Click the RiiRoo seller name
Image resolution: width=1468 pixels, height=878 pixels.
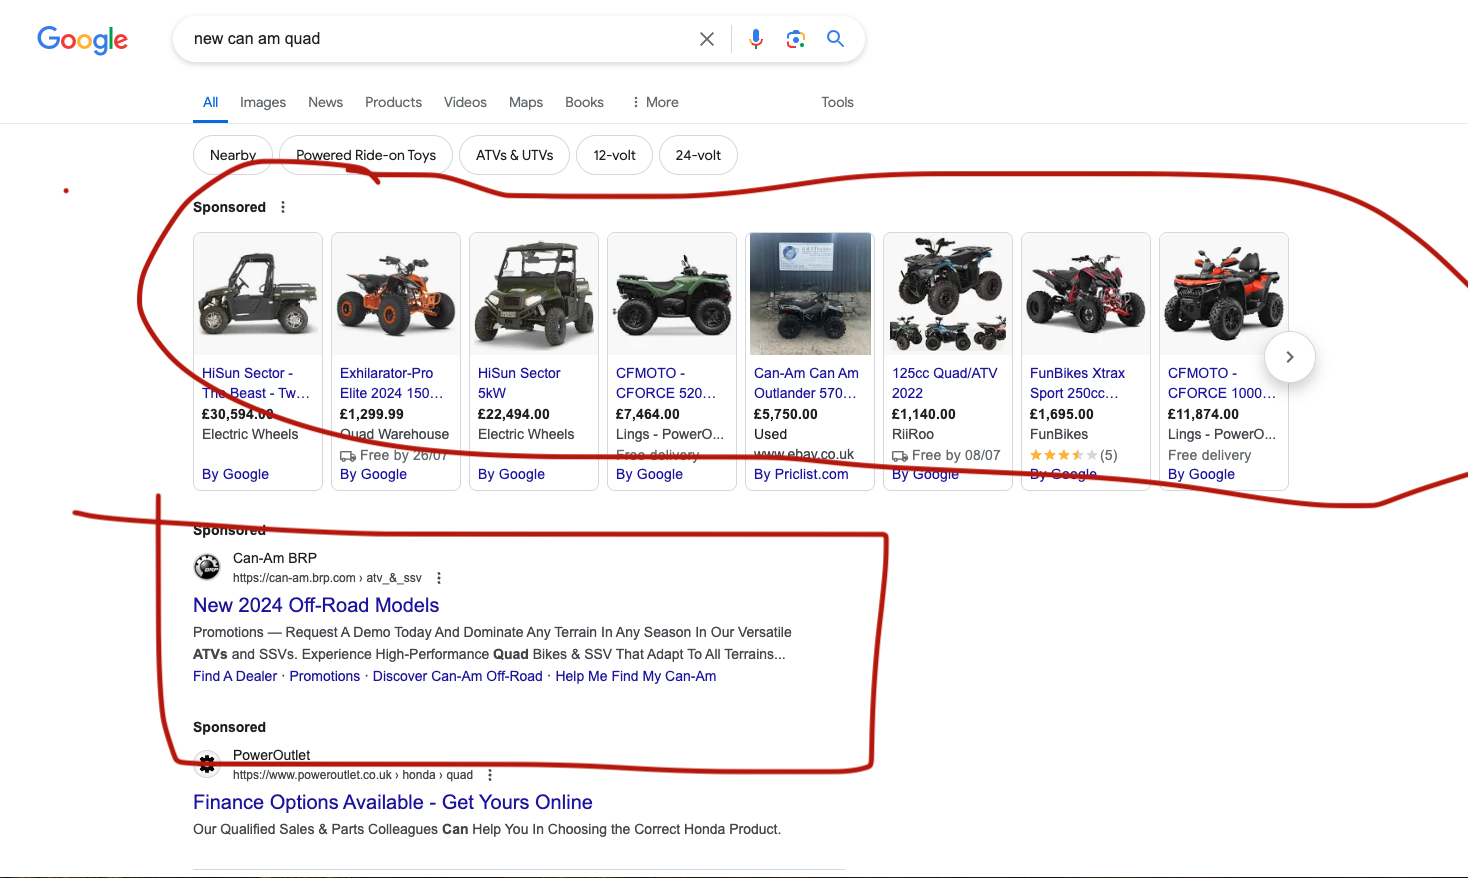tap(913, 434)
